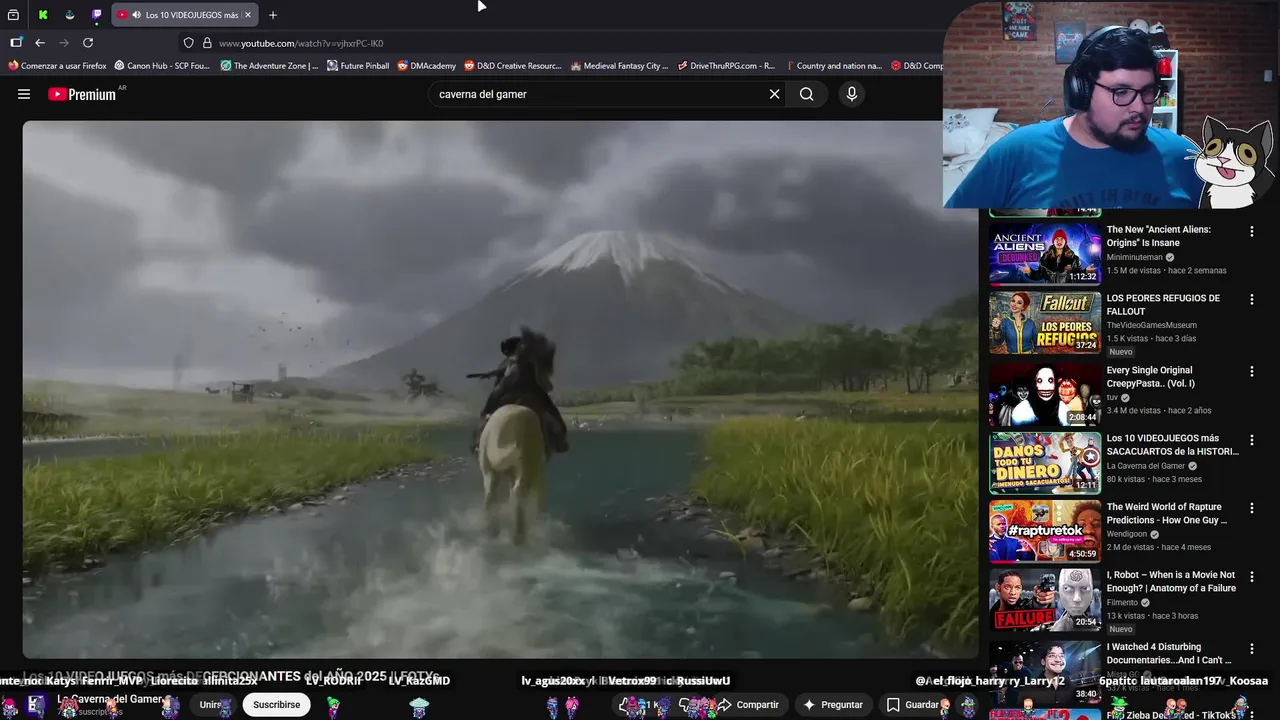Click channel name 'Miniminuteman'
The image size is (1280, 720).
pos(1134,257)
